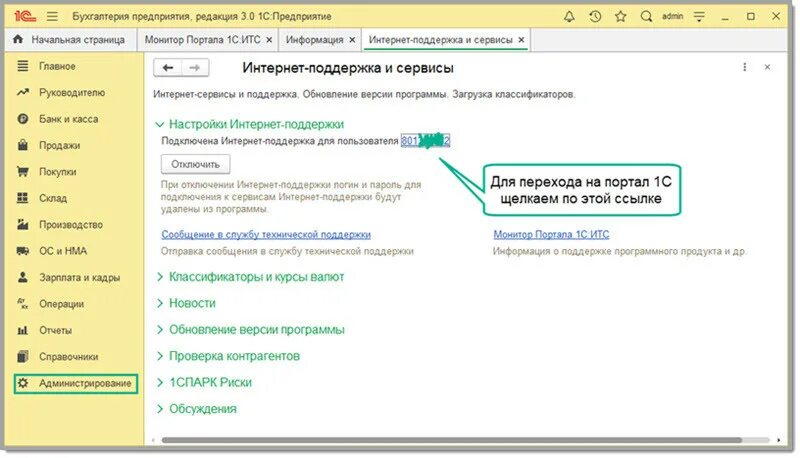
Task: Open the user login link to portal 1C
Action: pyautogui.click(x=426, y=140)
